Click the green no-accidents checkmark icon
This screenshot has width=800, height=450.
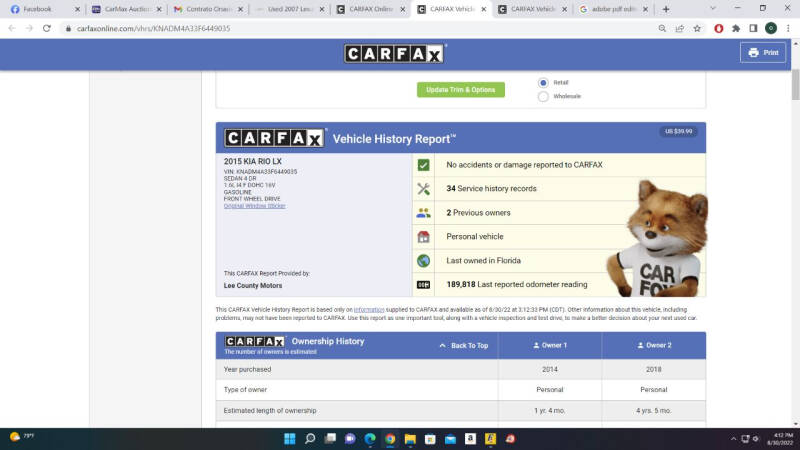(x=423, y=165)
